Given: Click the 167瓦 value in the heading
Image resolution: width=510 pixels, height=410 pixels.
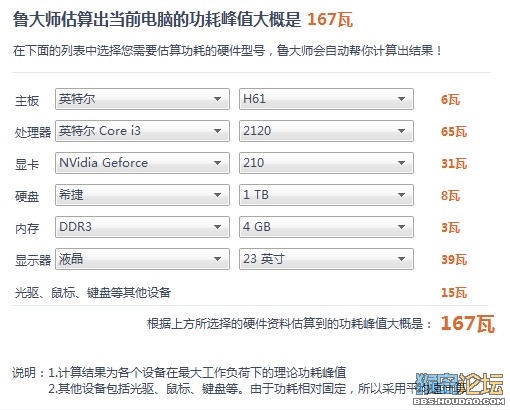Looking at the screenshot, I should point(330,19).
